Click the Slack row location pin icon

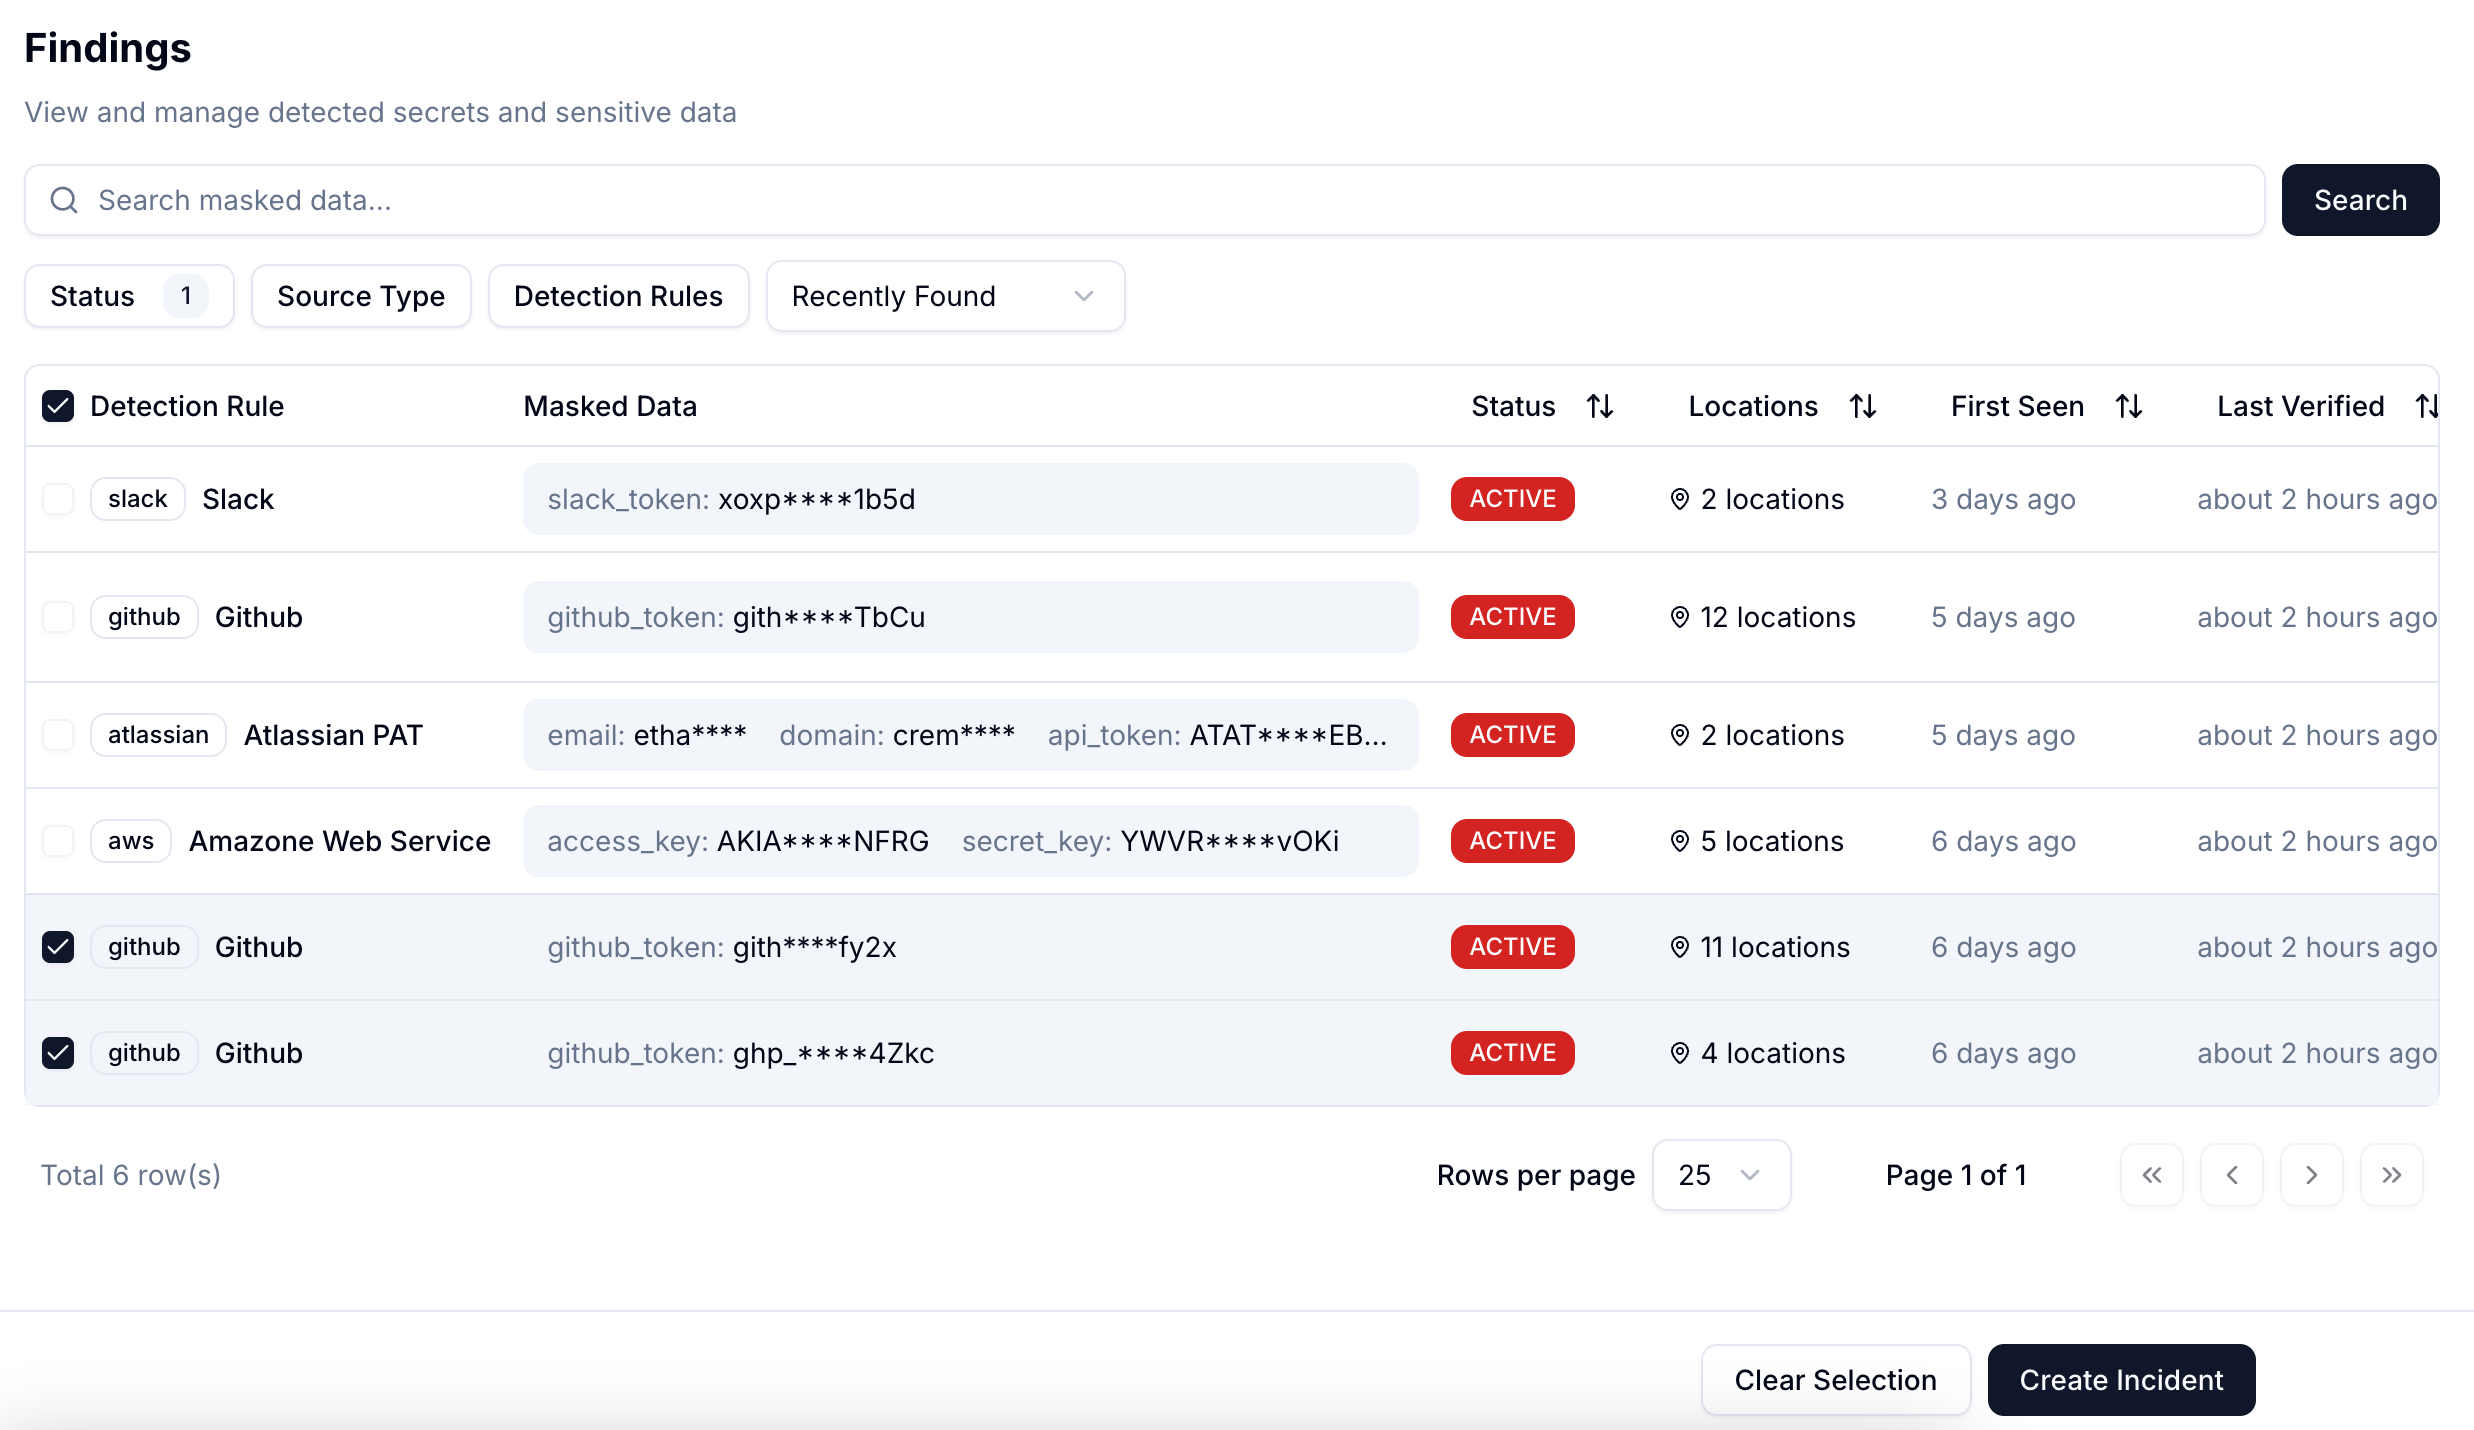[1679, 499]
